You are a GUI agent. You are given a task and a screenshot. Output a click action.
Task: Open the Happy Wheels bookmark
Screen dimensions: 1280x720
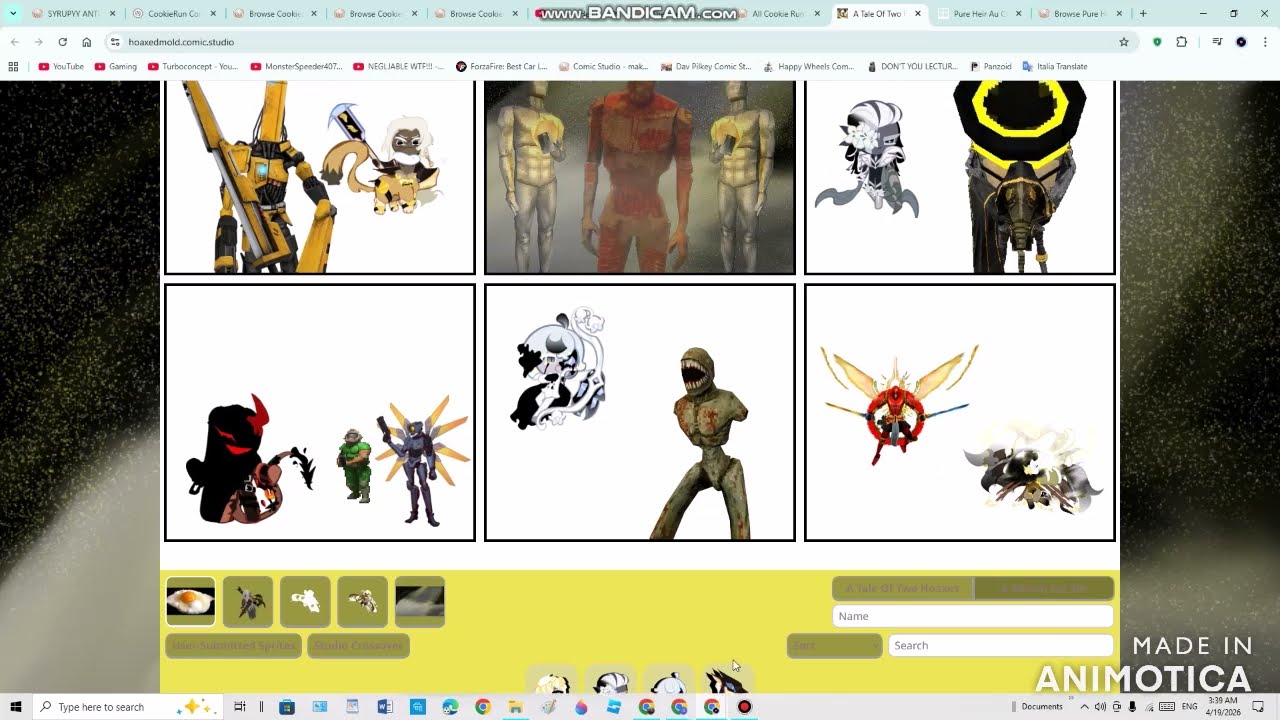808,66
